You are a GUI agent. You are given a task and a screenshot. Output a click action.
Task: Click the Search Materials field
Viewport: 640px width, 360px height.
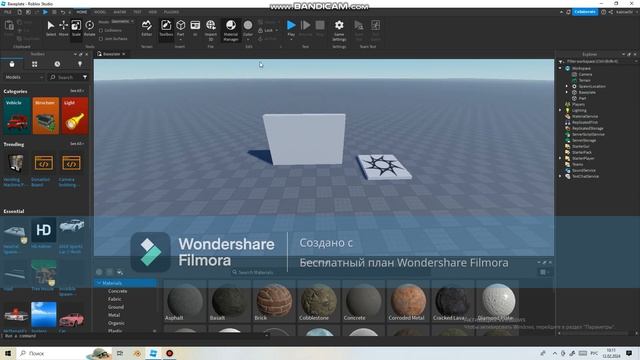click(331, 272)
